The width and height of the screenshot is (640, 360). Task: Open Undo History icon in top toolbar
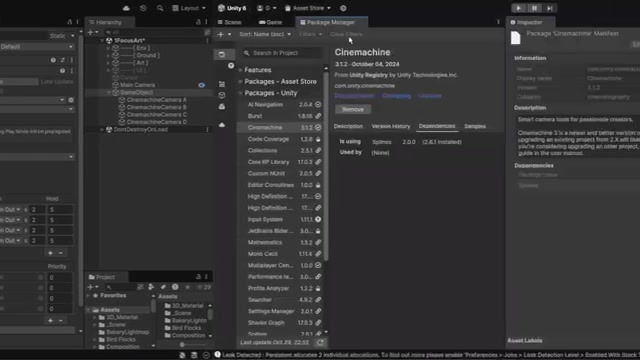[x=143, y=8]
